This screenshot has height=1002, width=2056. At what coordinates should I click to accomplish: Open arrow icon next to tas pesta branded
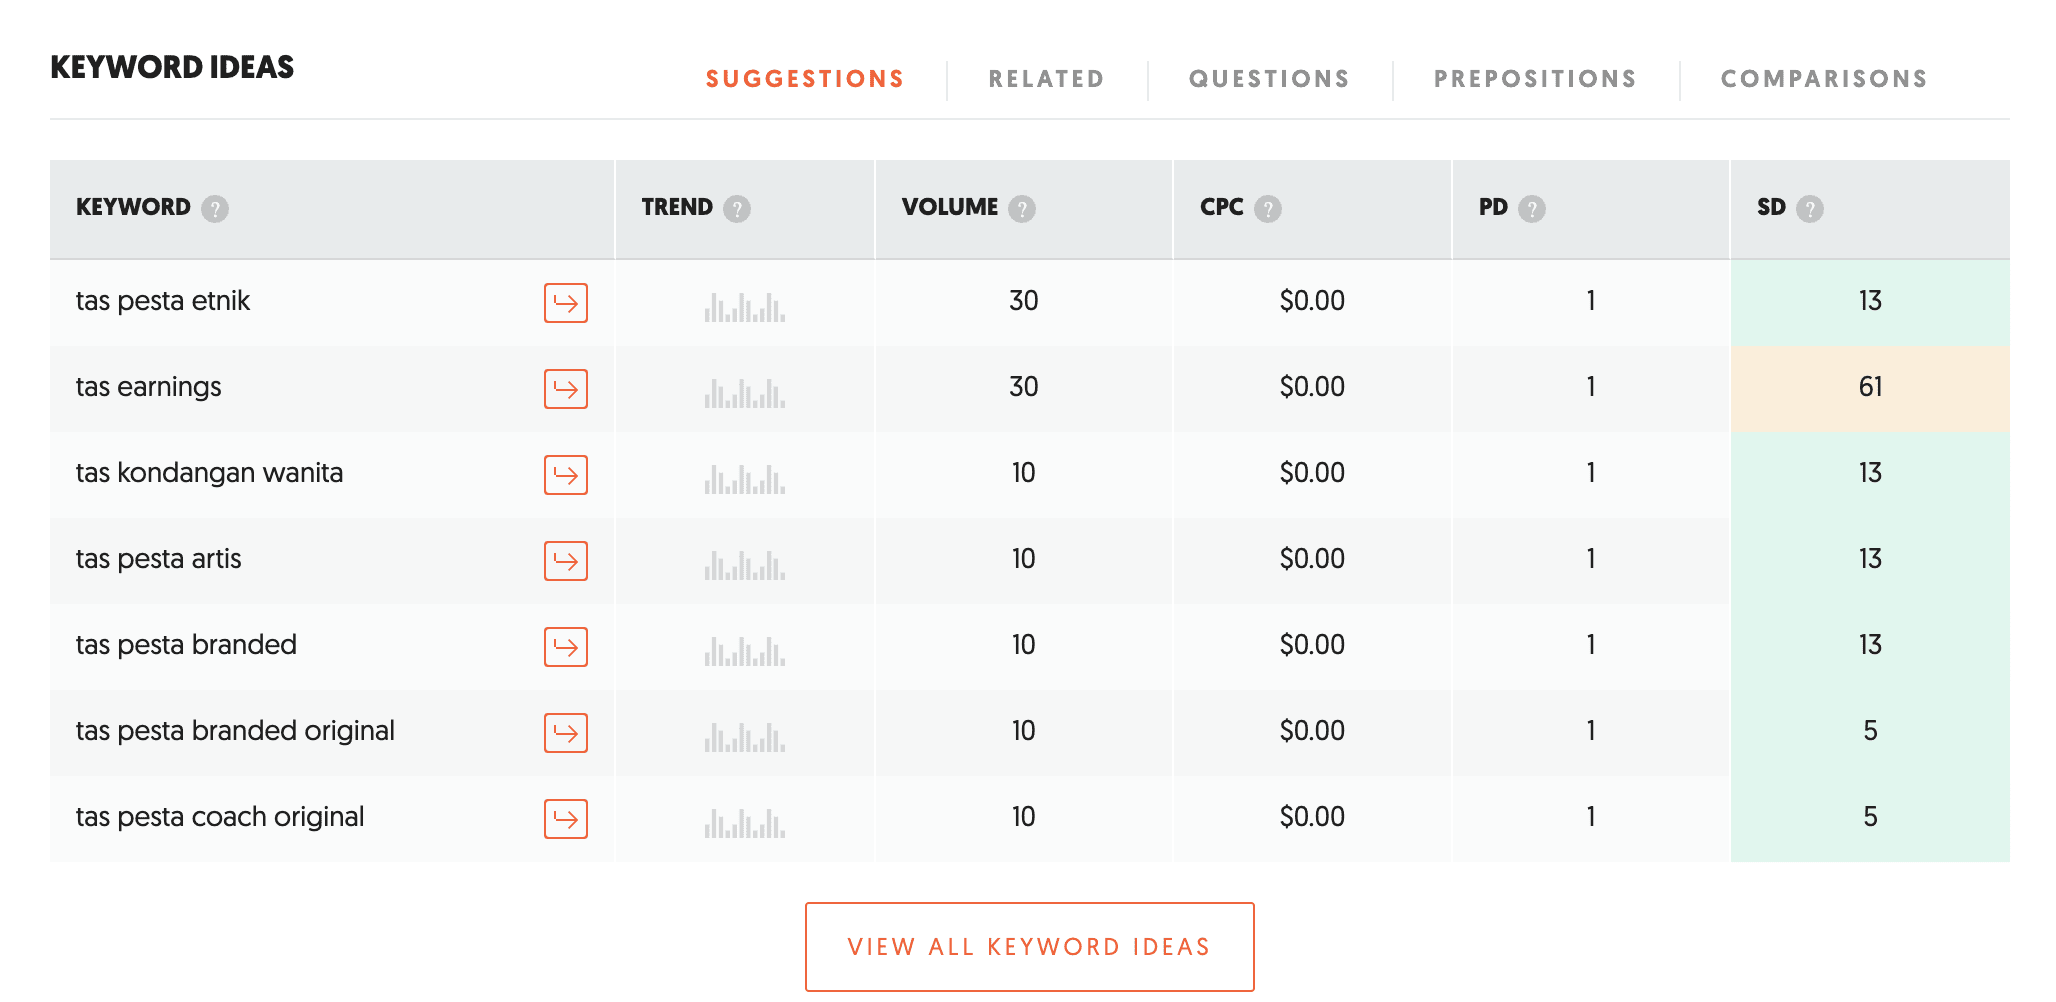(x=566, y=647)
